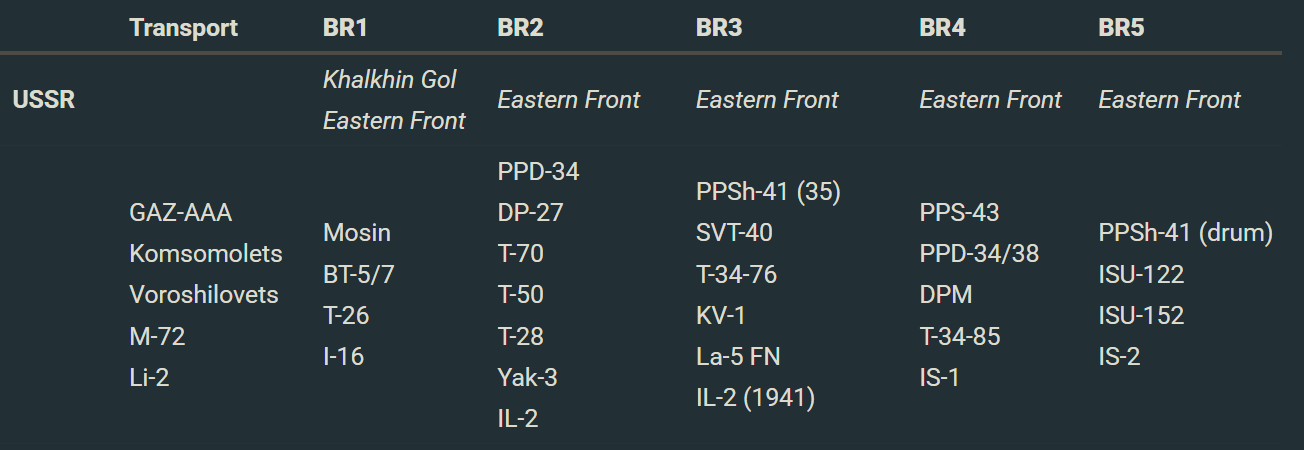Click the BR5 column header
1304x450 pixels.
[1121, 28]
